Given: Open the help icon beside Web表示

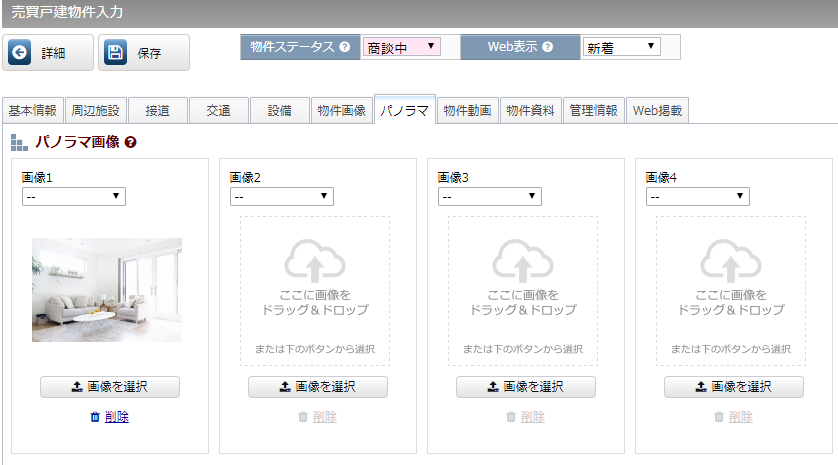Looking at the screenshot, I should point(547,47).
